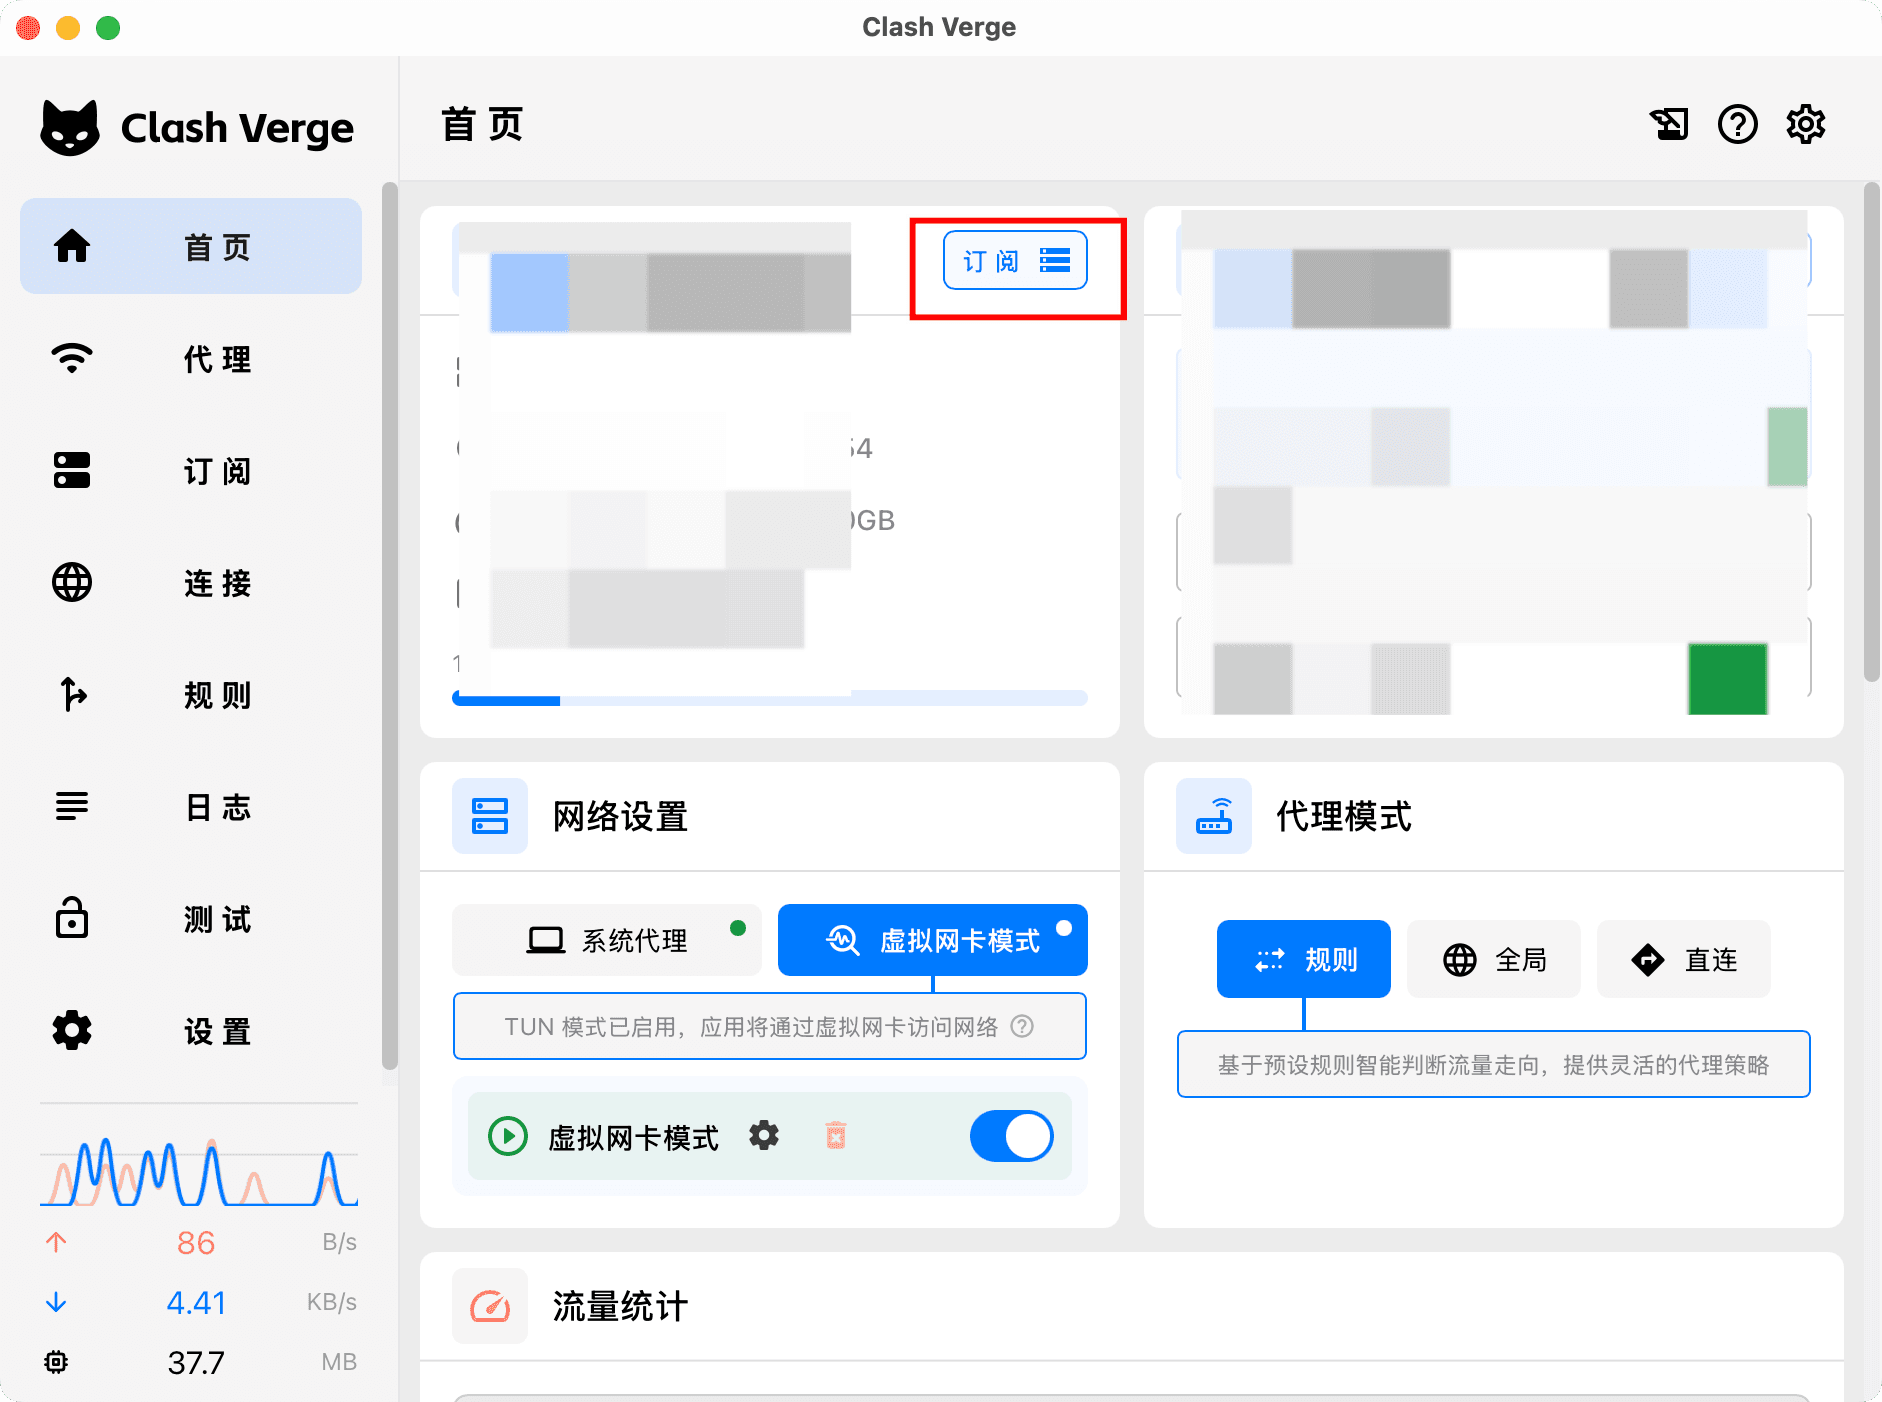Click the Clash Verge cat logo
The image size is (1882, 1402).
[70, 128]
